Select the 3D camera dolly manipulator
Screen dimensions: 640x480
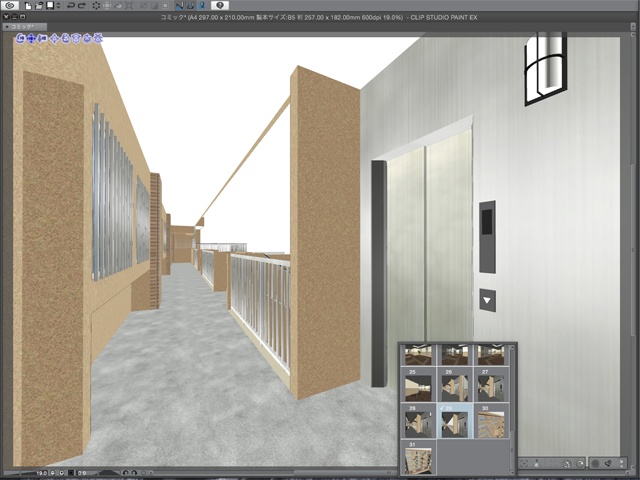tap(42, 39)
